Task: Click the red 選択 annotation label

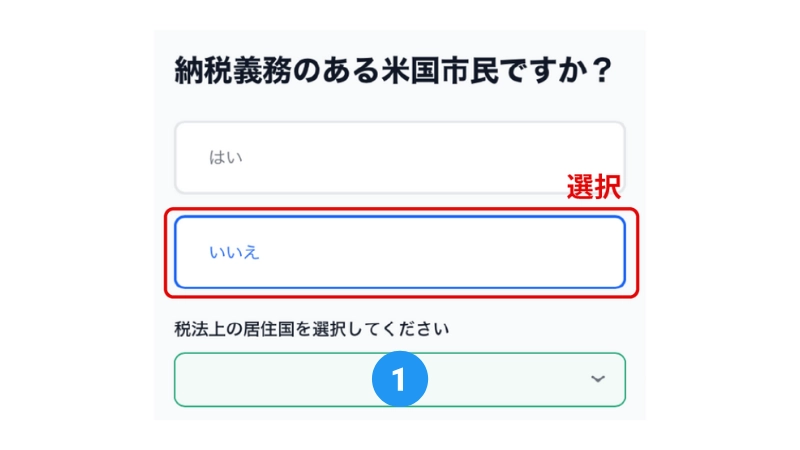Action: pyautogui.click(x=593, y=187)
